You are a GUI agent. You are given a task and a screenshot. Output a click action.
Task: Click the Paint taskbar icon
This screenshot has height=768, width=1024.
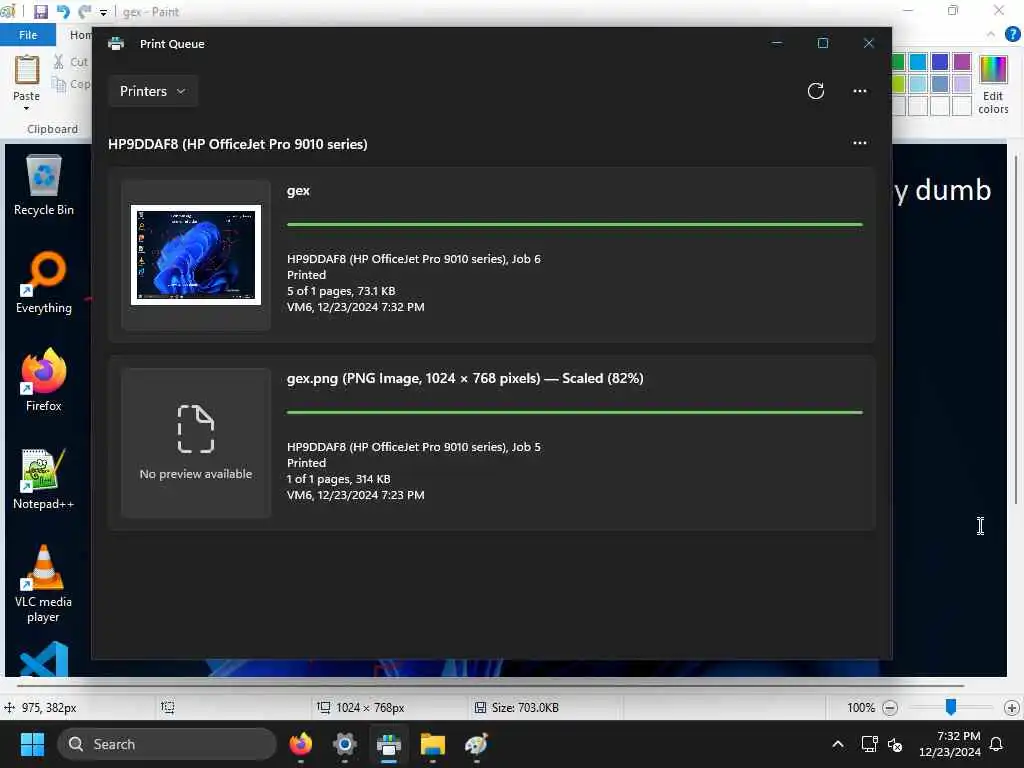tap(477, 744)
